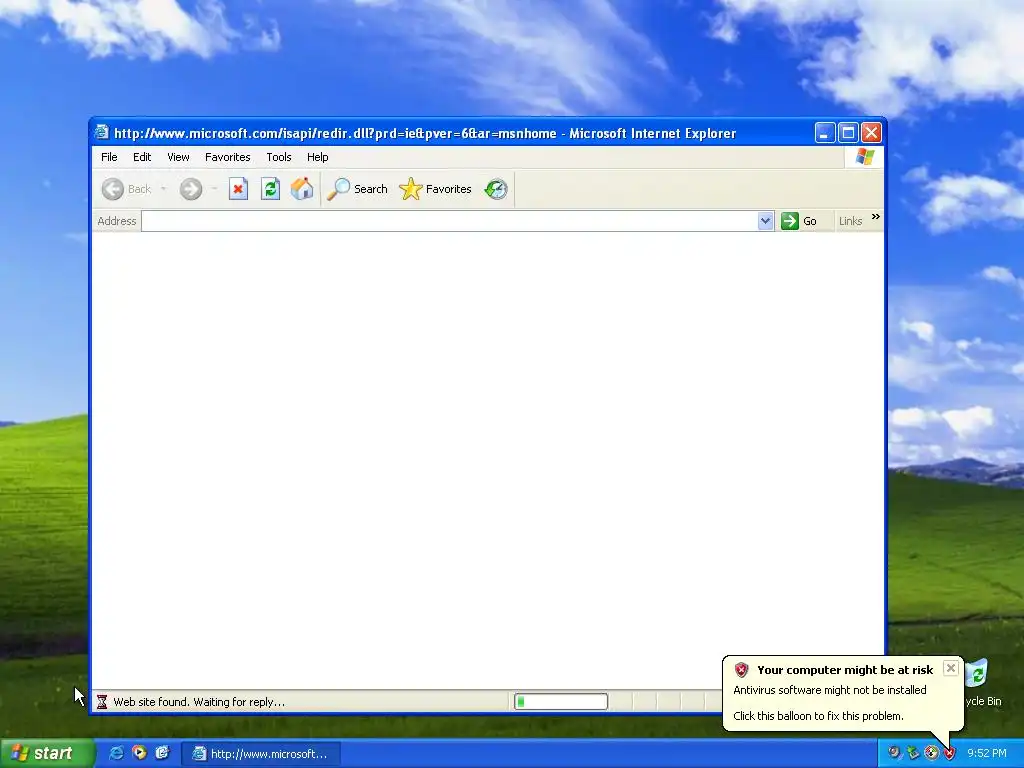
Task: Open the Forward button history dropdown arrow
Action: (214, 189)
